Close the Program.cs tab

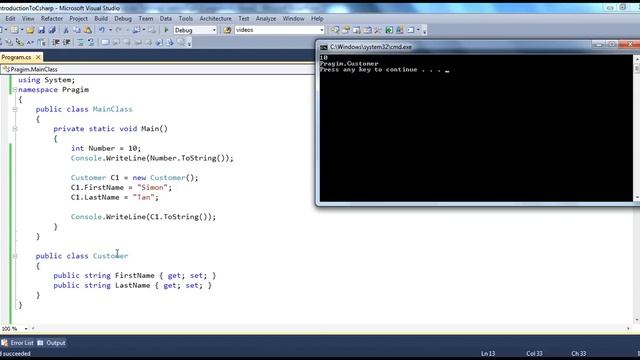click(x=38, y=57)
